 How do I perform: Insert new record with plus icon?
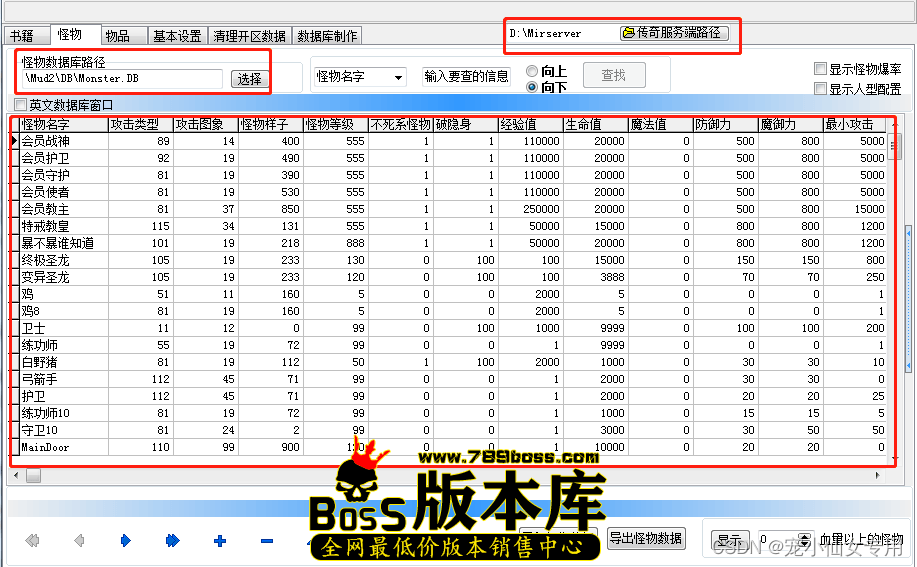[219, 541]
